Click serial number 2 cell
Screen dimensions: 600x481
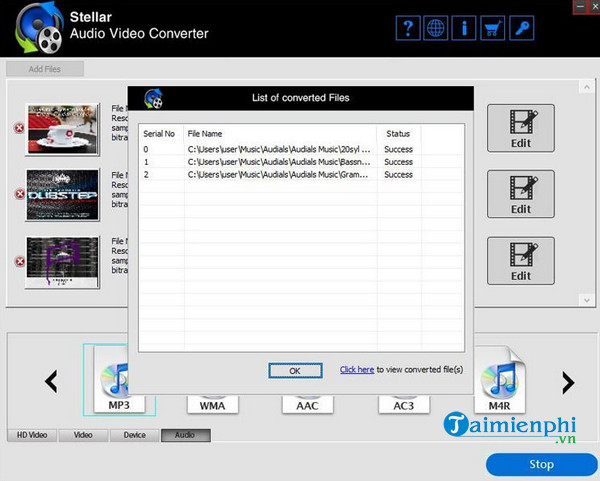[146, 174]
